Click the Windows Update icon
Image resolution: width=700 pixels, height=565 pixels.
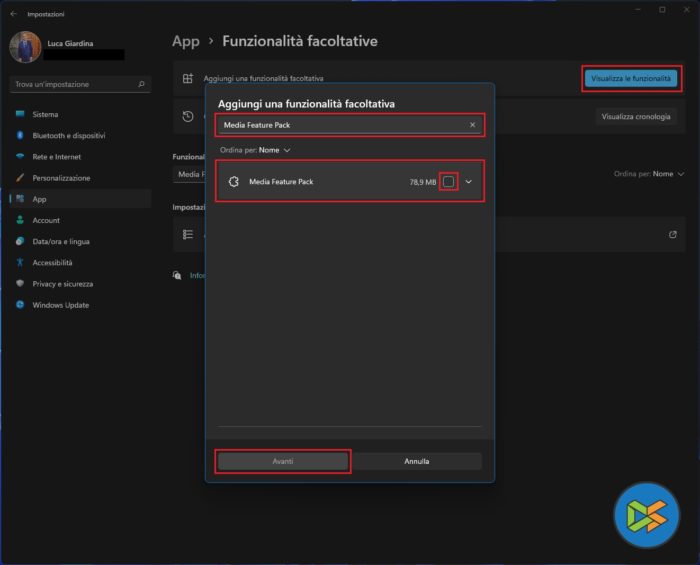pyautogui.click(x=20, y=305)
